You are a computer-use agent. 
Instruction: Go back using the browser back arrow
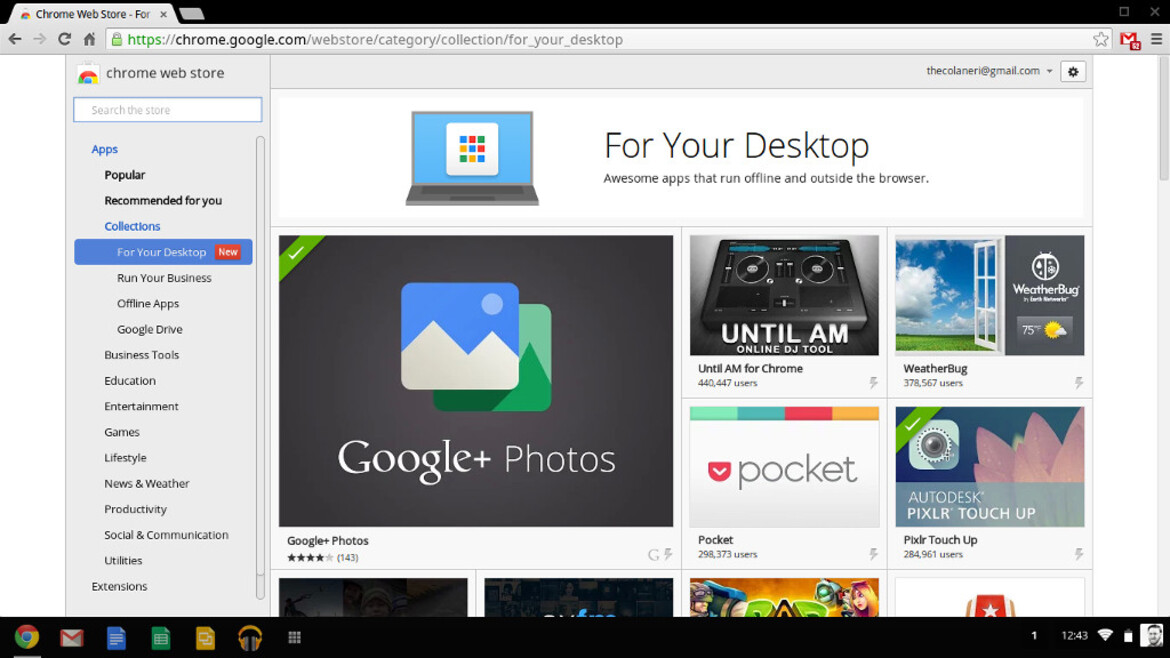click(x=15, y=40)
